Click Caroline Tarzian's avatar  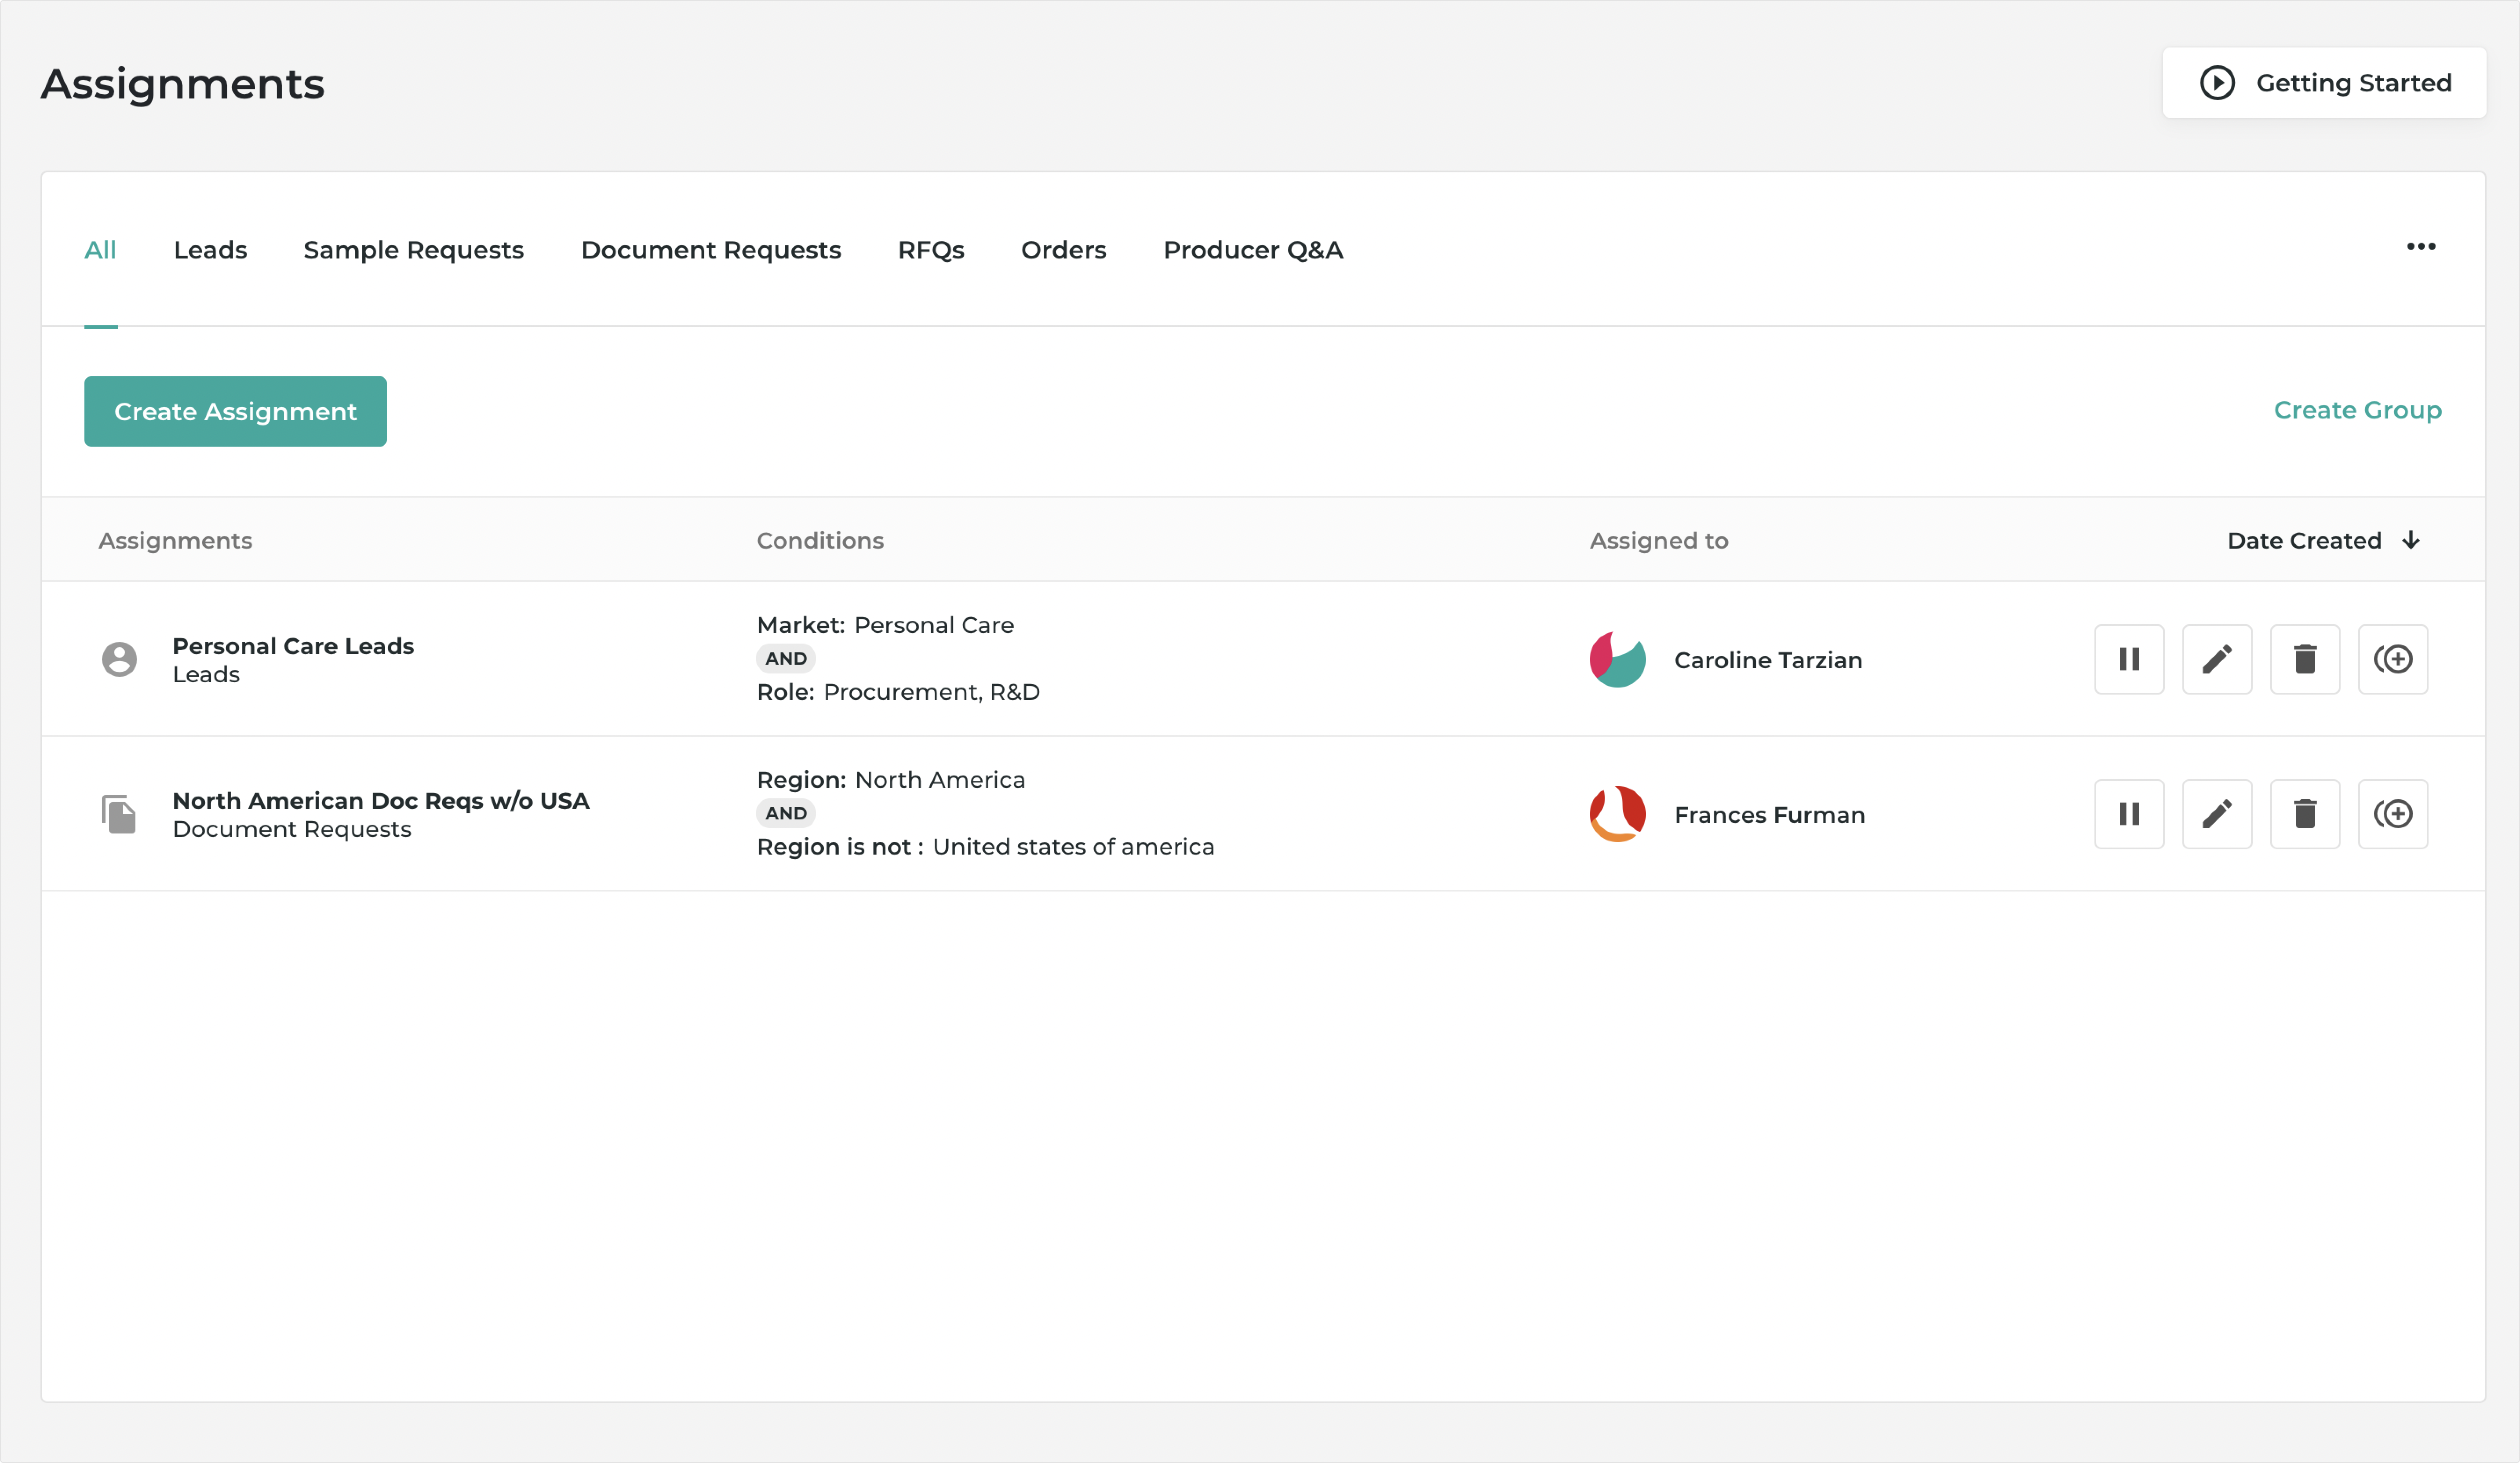[x=1617, y=659]
